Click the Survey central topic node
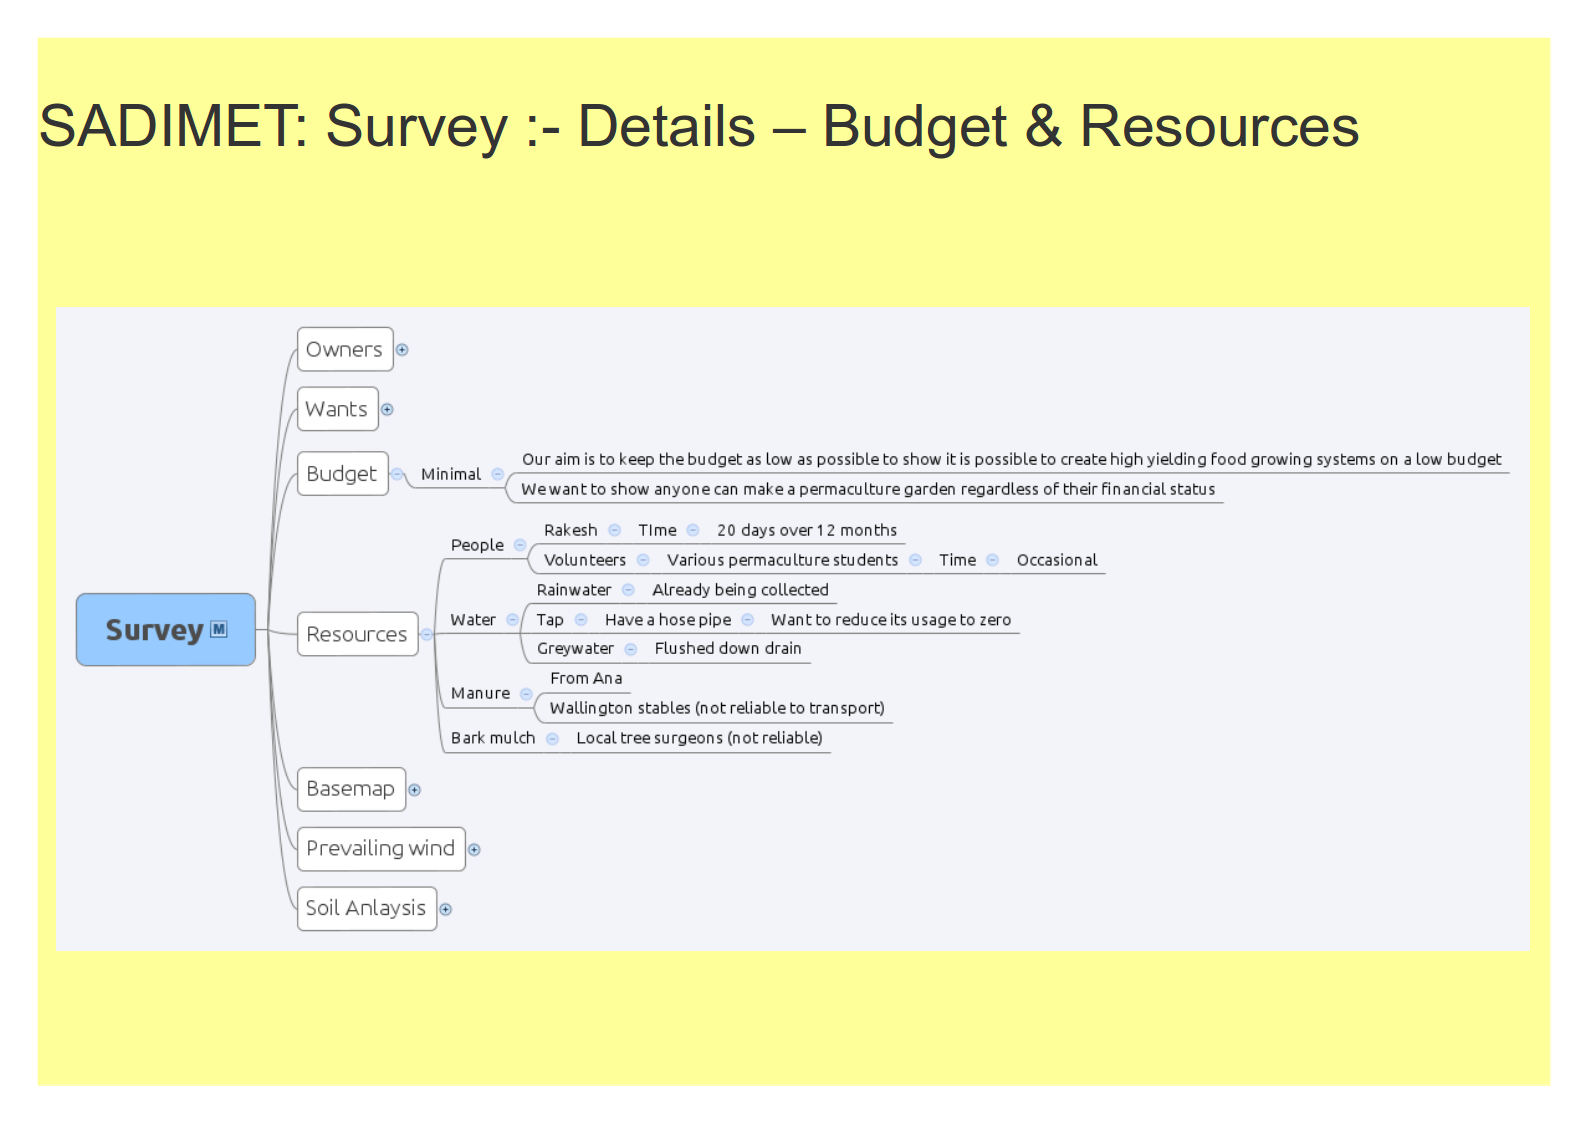Viewport: 1587px width, 1123px height. tap(155, 630)
